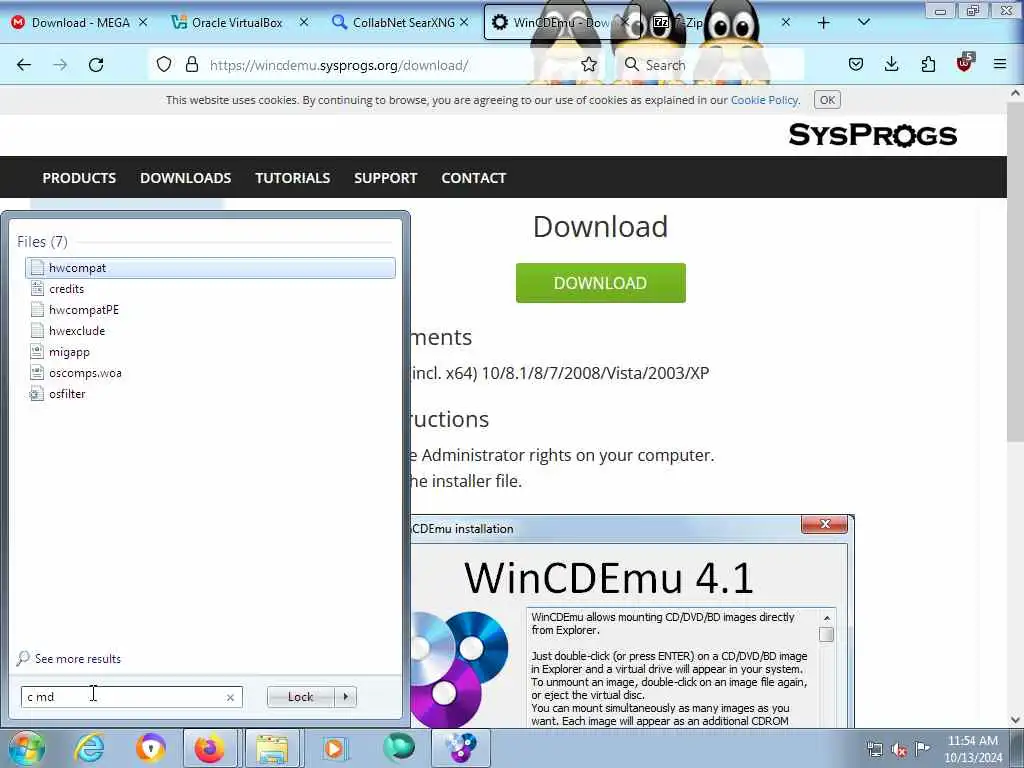The image size is (1024, 768).
Task: Open the Action Center flag icon
Action: 922,748
